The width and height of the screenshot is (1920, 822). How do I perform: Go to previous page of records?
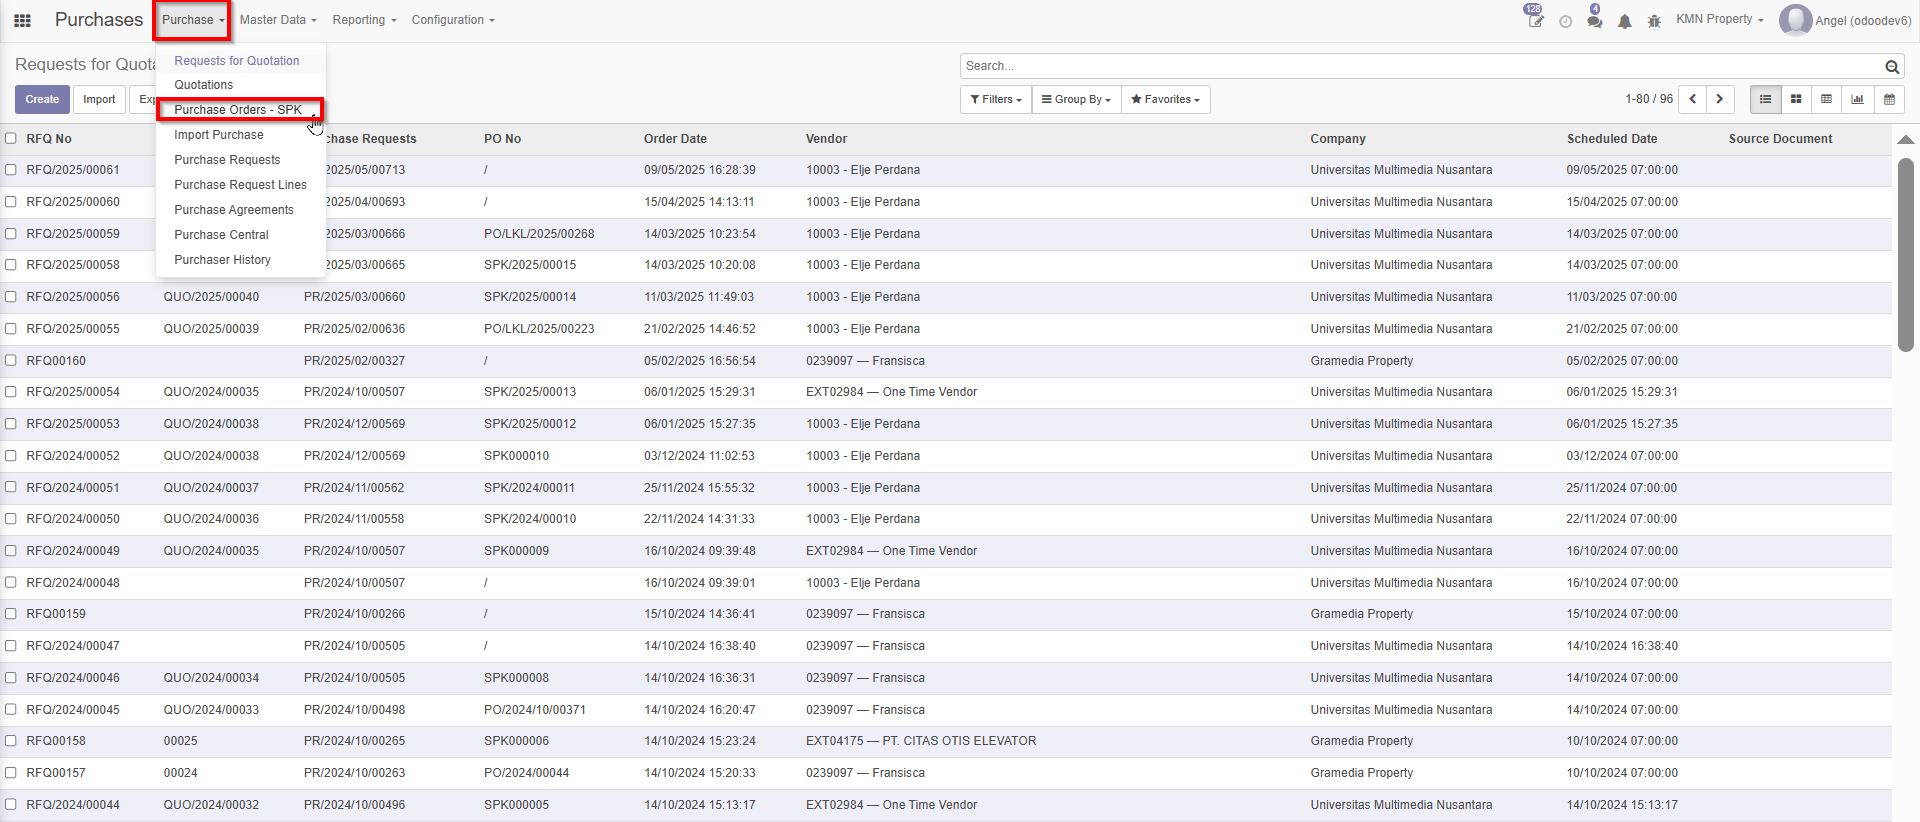1692,99
